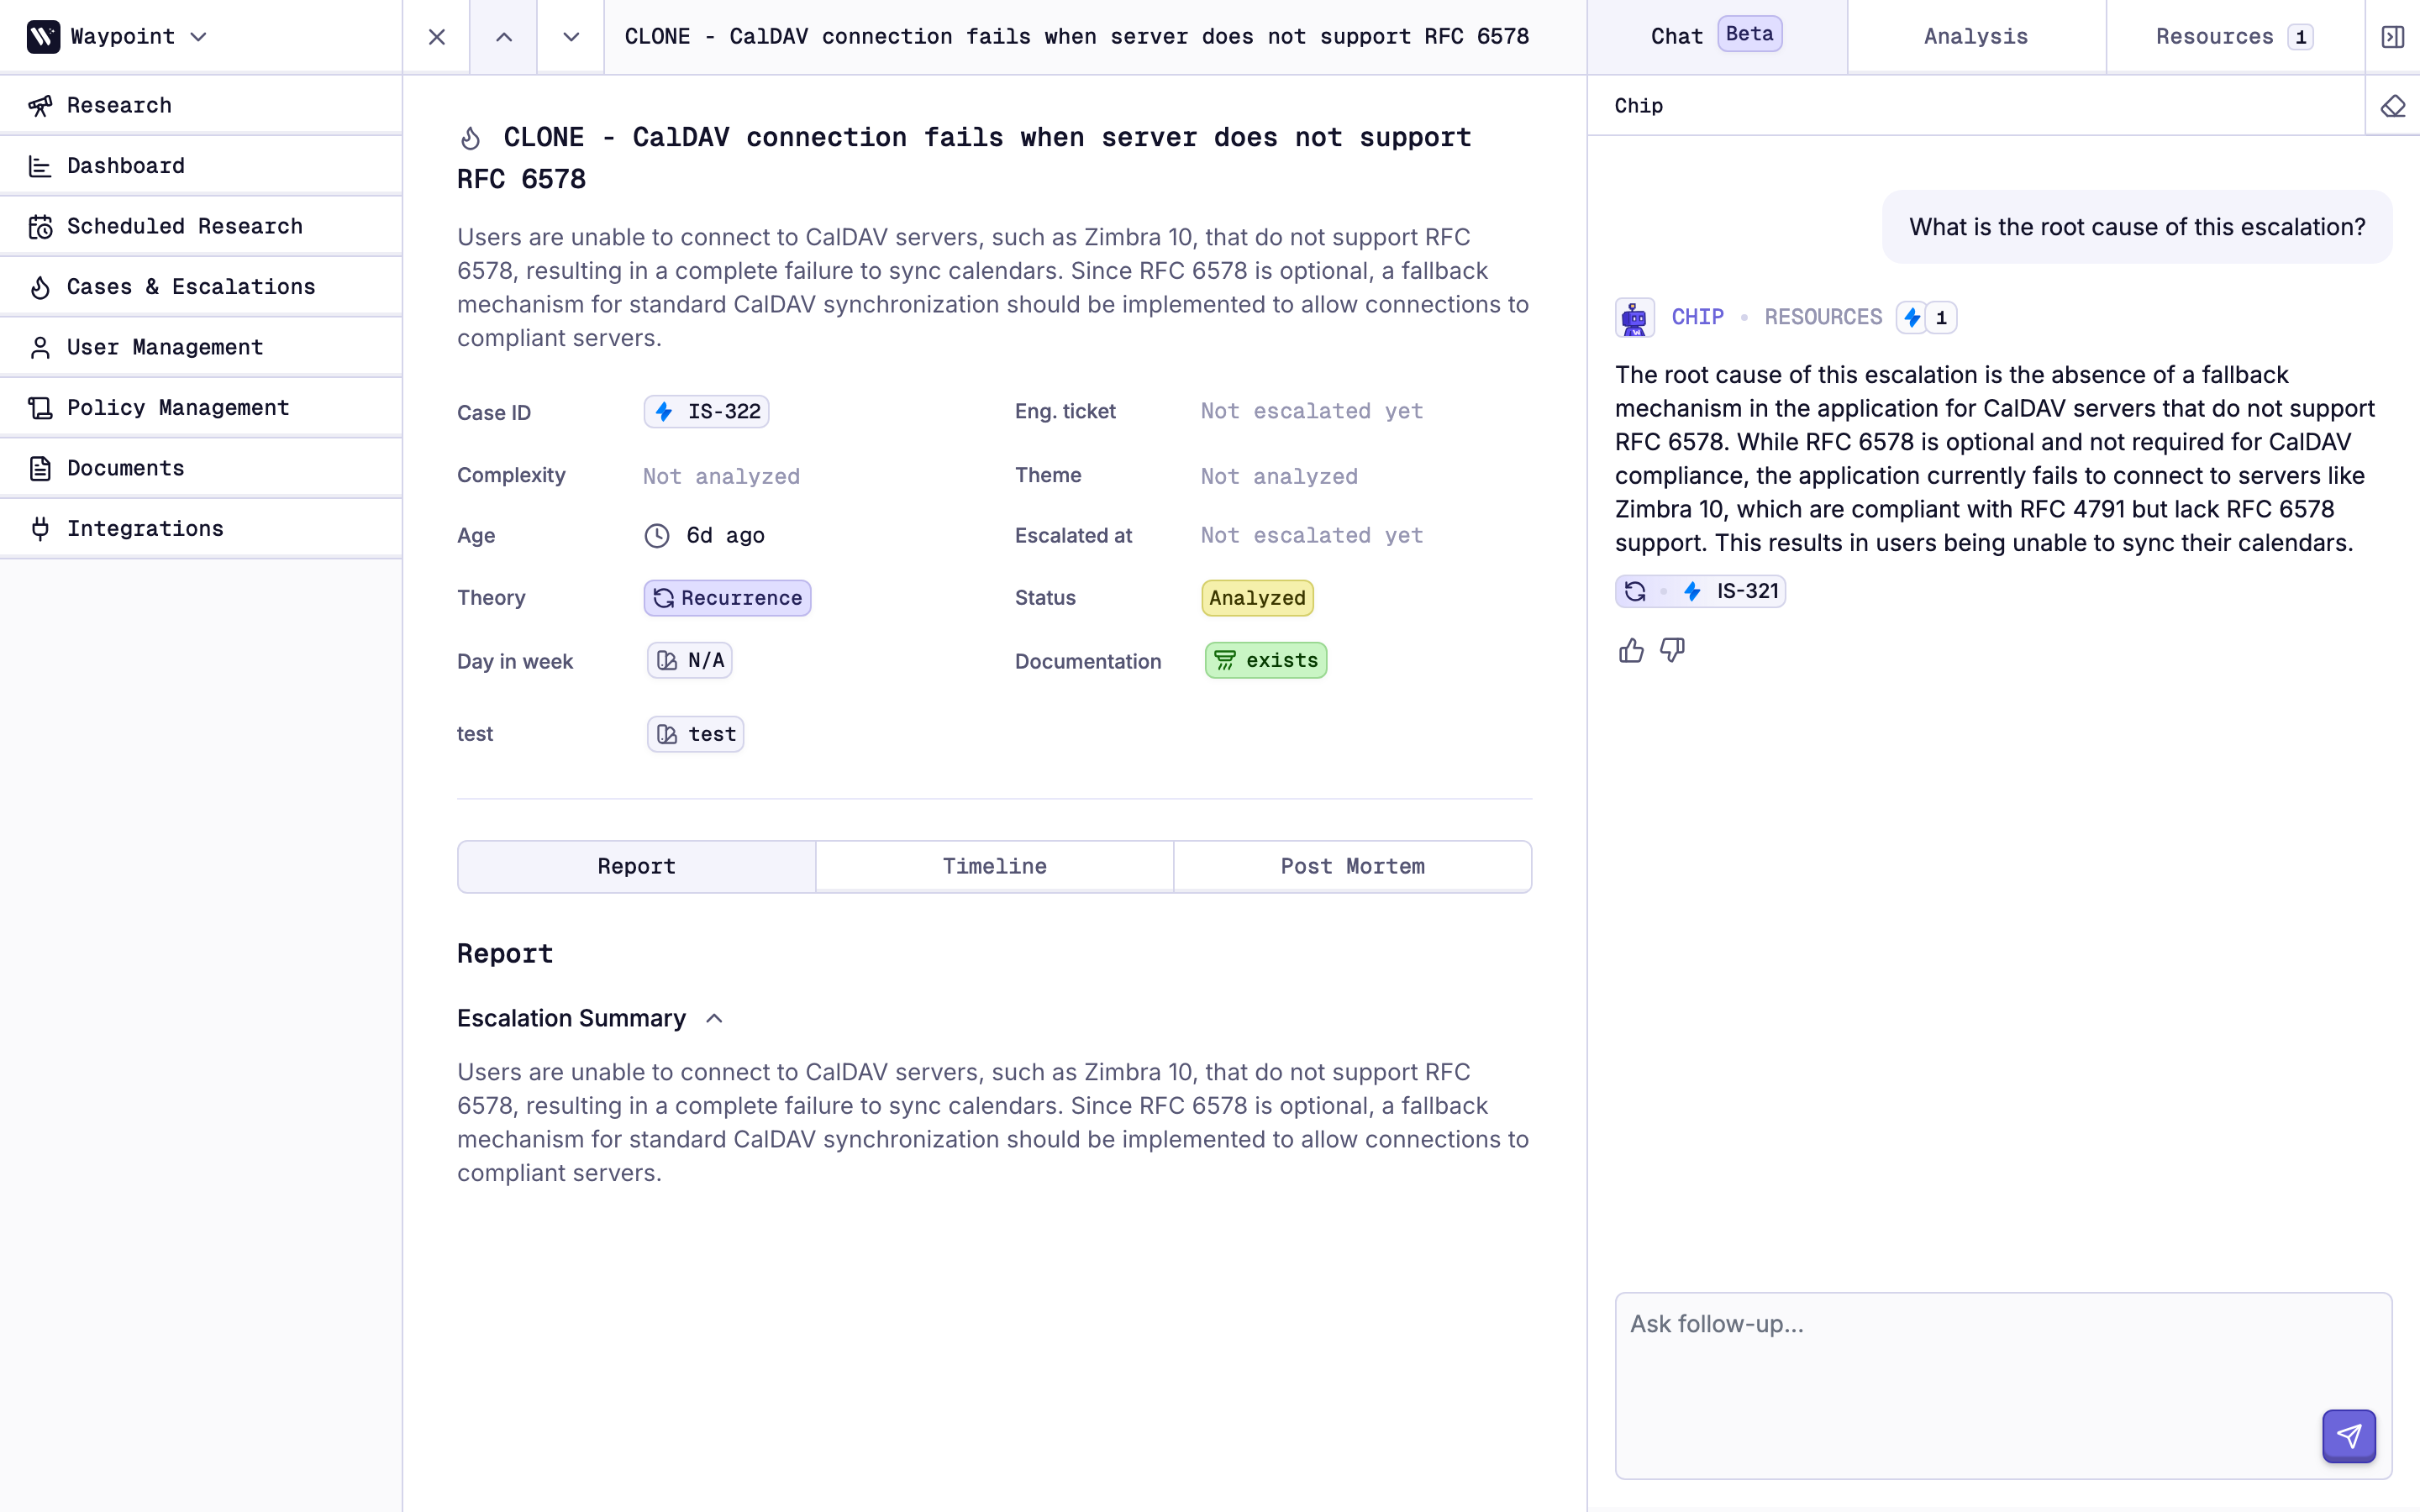This screenshot has height=1512, width=2420.
Task: Edit the test custom field chip
Action: pos(696,734)
